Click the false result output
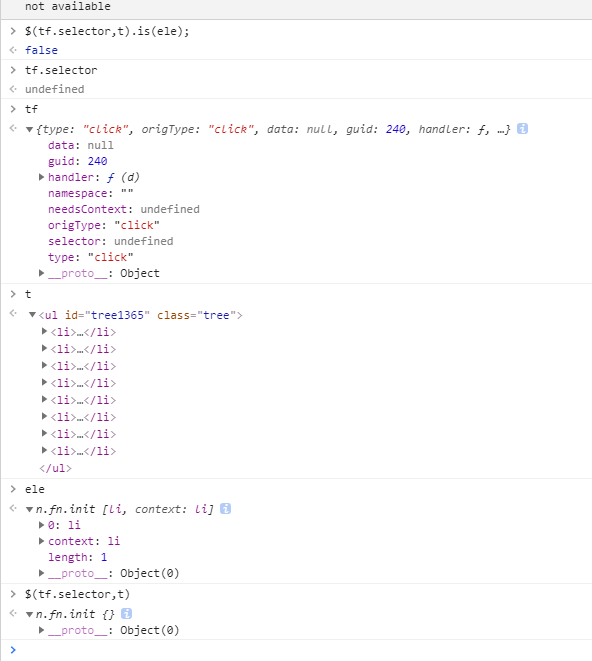This screenshot has height=661, width=592. [41, 50]
